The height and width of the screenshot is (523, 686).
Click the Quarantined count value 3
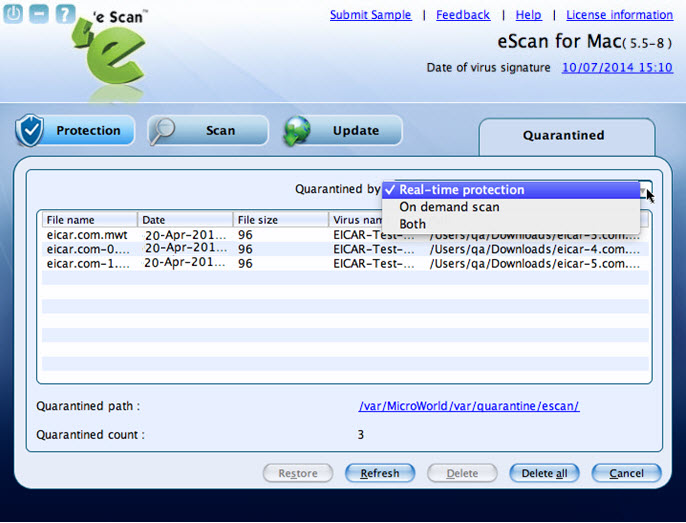[360, 435]
